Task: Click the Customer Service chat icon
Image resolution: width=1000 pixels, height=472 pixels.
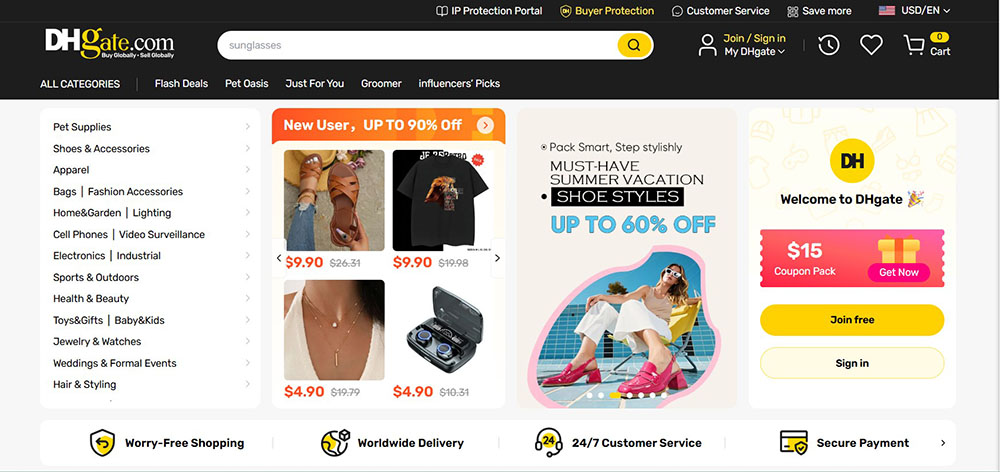Action: [677, 11]
